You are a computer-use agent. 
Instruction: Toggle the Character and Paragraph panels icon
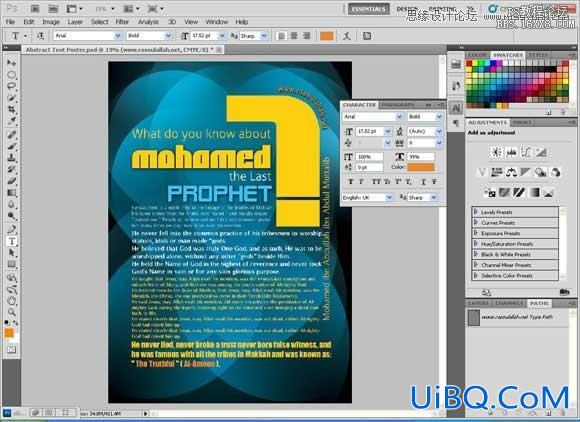(367, 36)
